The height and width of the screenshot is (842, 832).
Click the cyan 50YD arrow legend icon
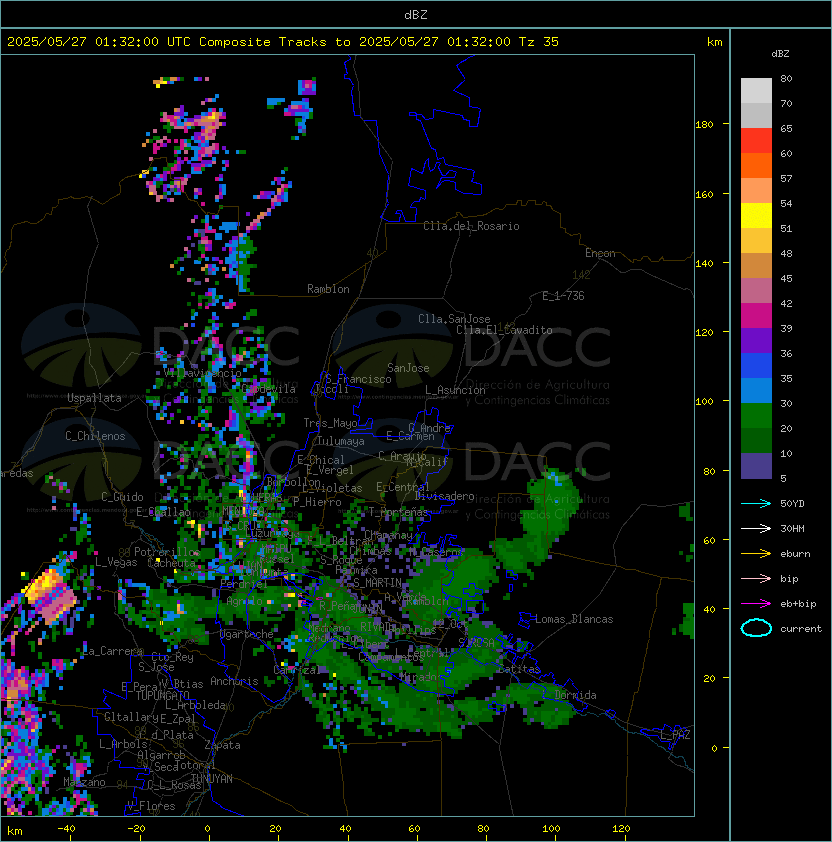point(756,503)
